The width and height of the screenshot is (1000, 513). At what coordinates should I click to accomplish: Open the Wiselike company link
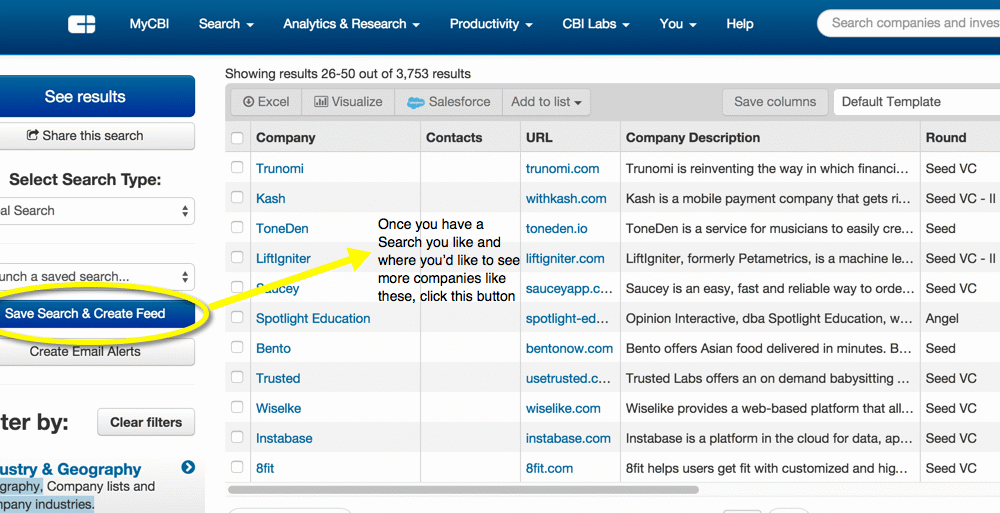(278, 408)
